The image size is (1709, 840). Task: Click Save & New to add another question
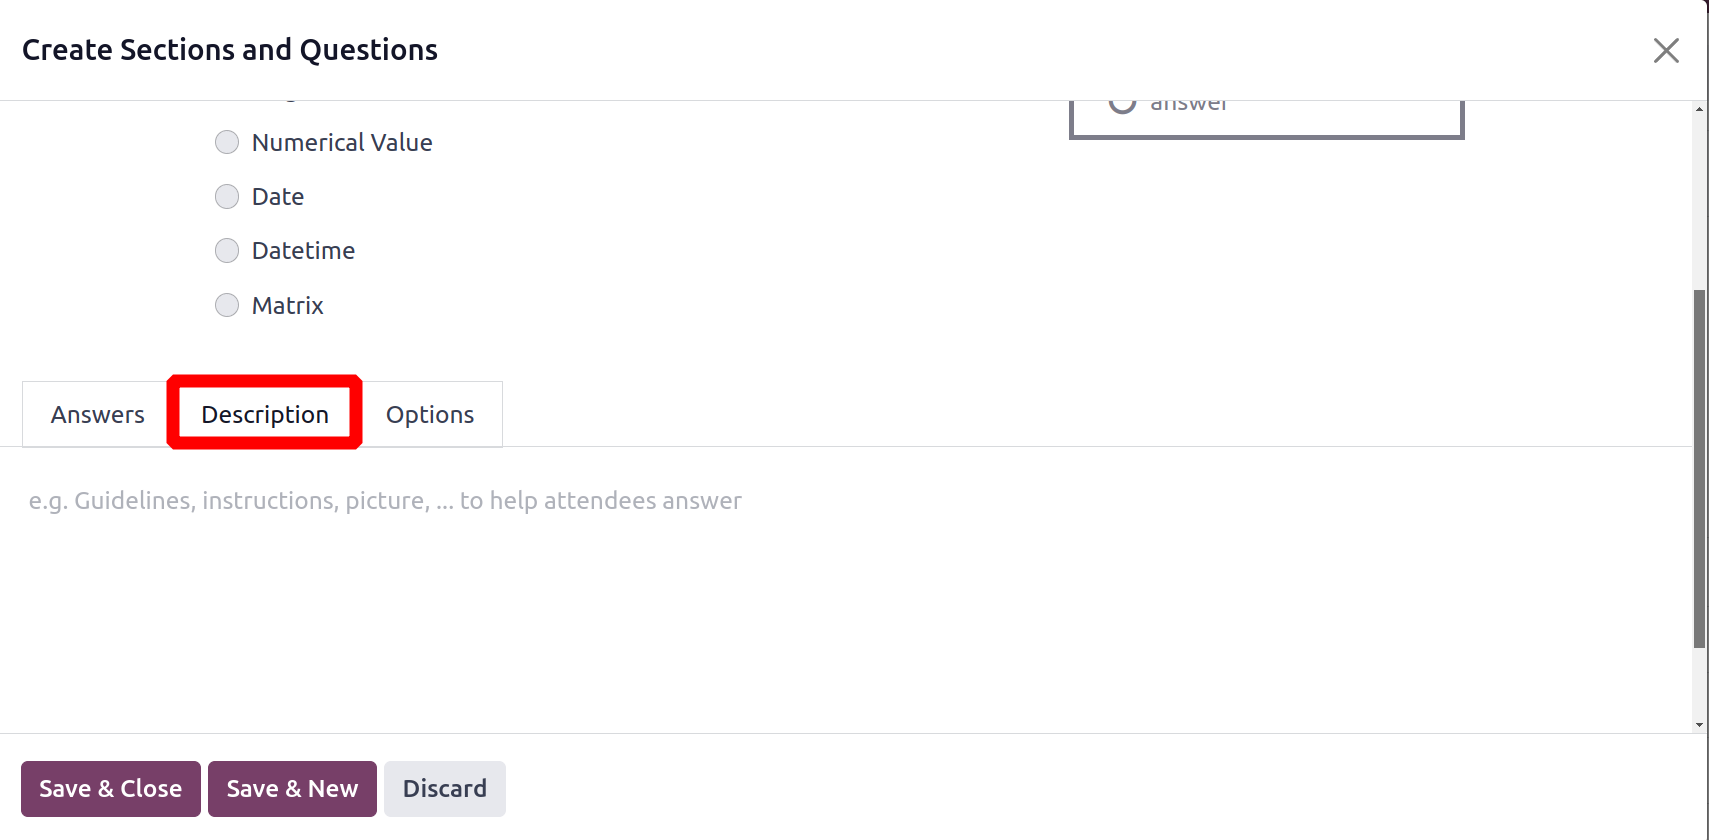(292, 789)
